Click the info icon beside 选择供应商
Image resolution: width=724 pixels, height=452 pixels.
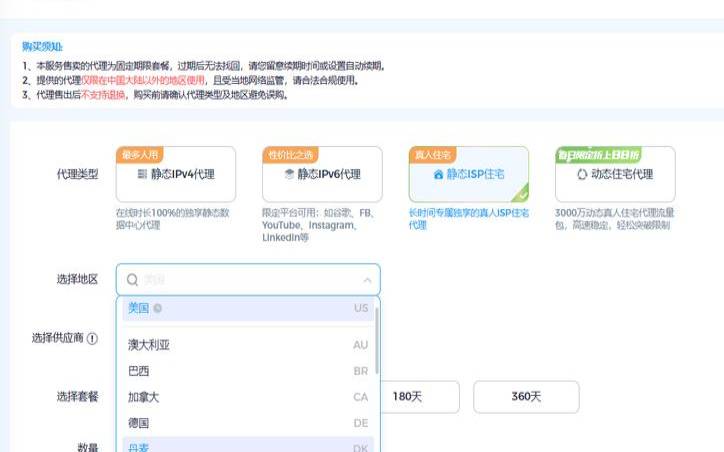[92, 339]
